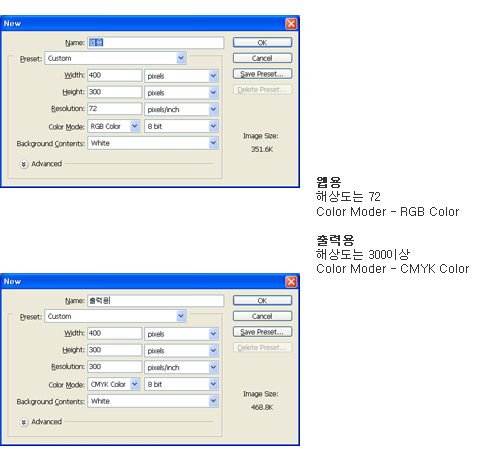Click Resolution field showing 300 in bottom dialog
480x464 pixels.
(115, 367)
